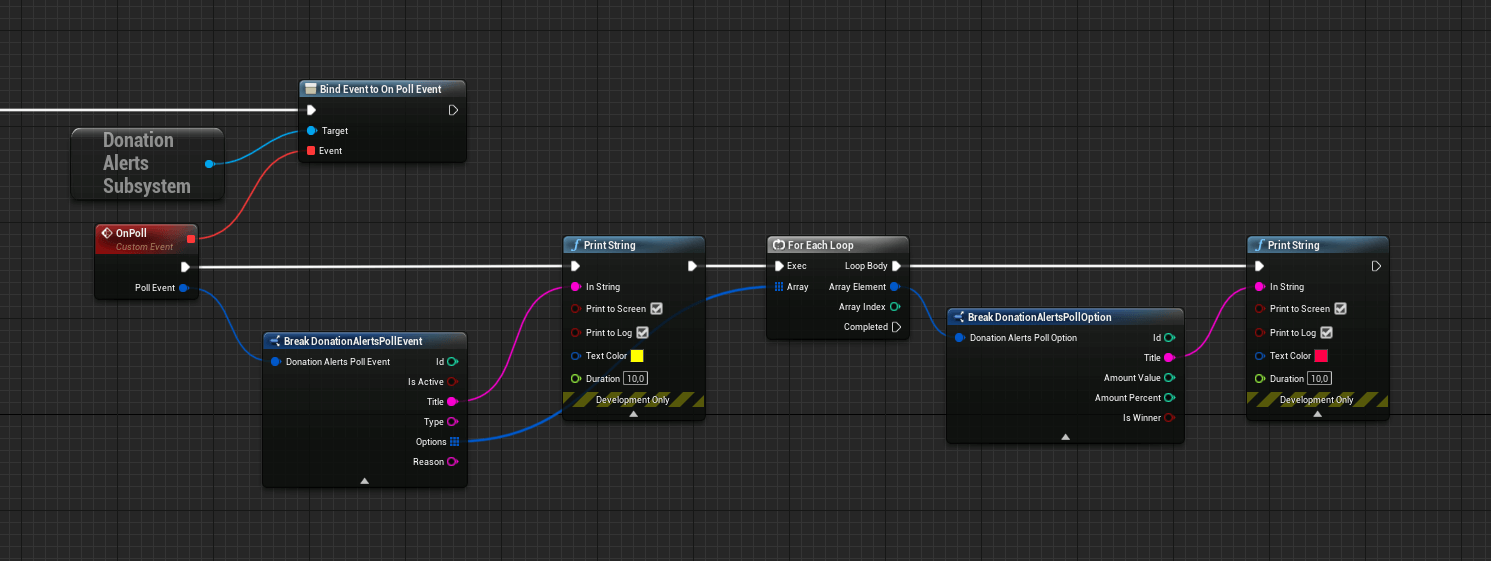Click the Array Index output pin
The width and height of the screenshot is (1491, 561).
coord(895,307)
